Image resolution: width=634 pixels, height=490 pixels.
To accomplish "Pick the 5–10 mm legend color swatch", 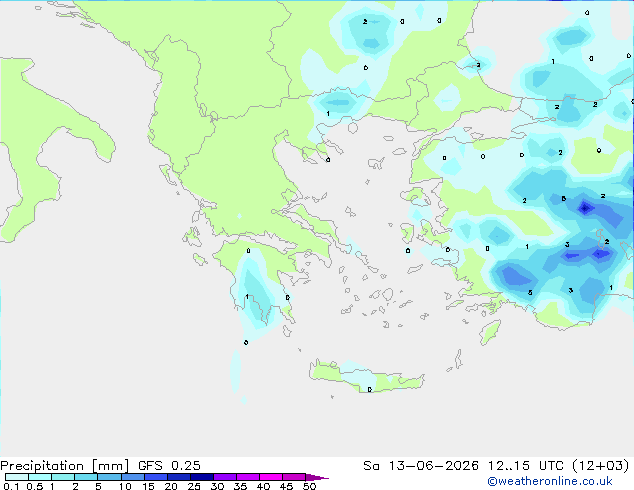I will [x=109, y=477].
